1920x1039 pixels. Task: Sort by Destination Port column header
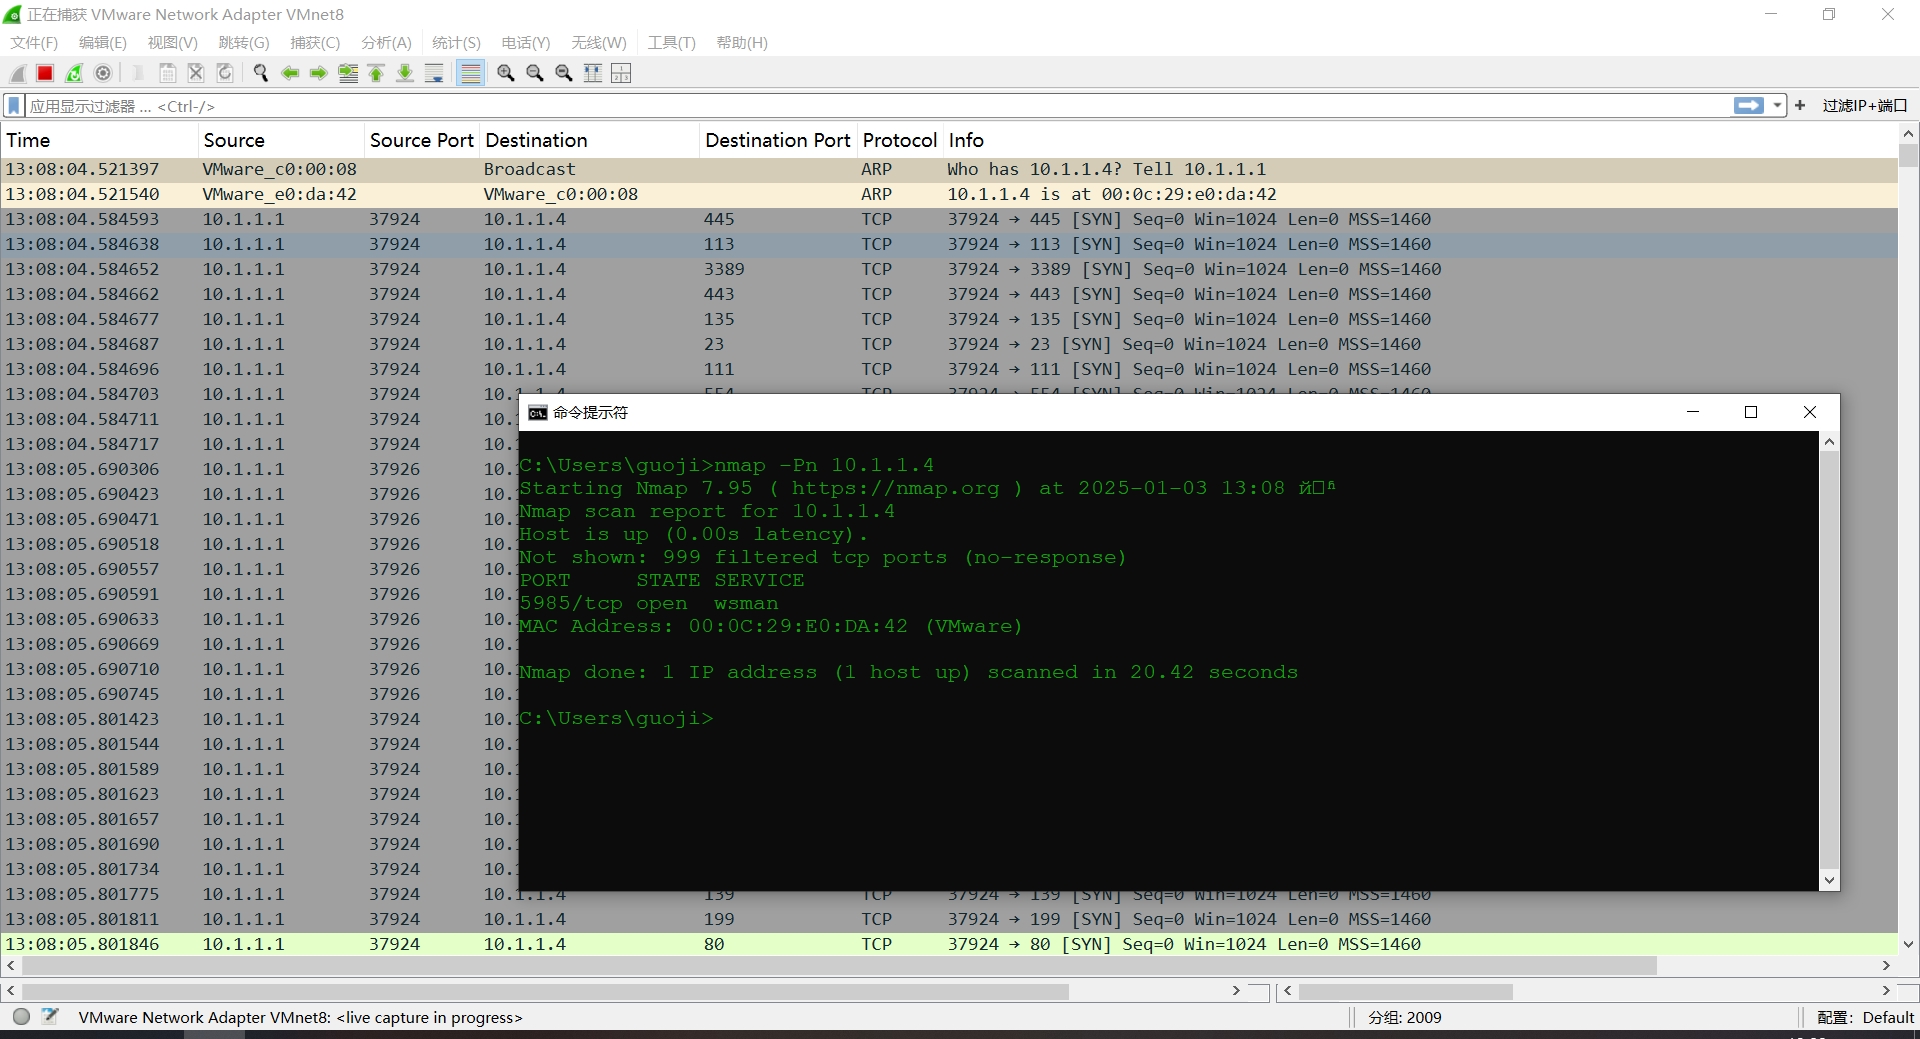[x=778, y=140]
